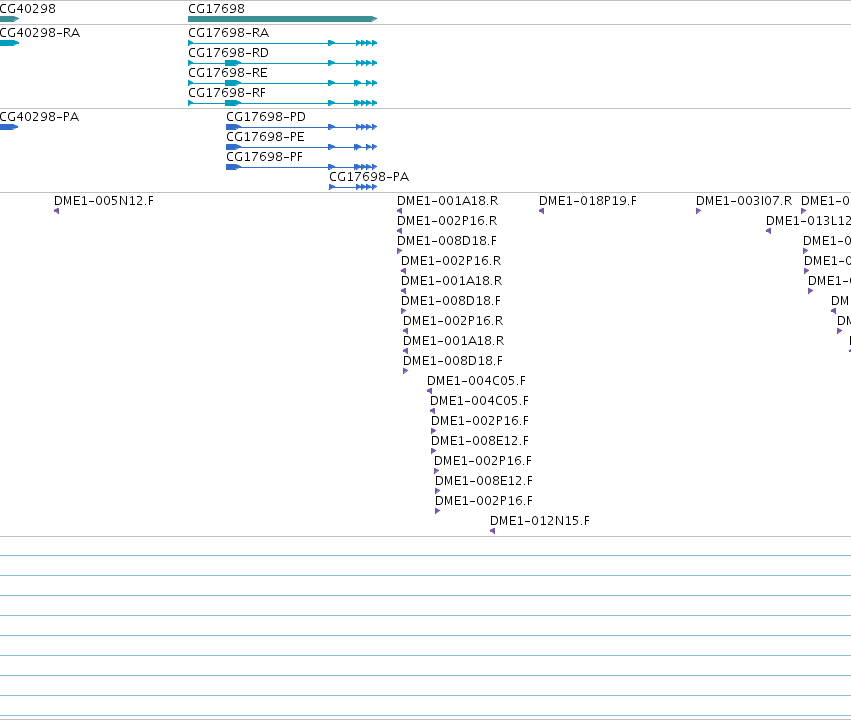Click the topmost DME1-002P16.R entry
This screenshot has height=720, width=851.
[447, 221]
